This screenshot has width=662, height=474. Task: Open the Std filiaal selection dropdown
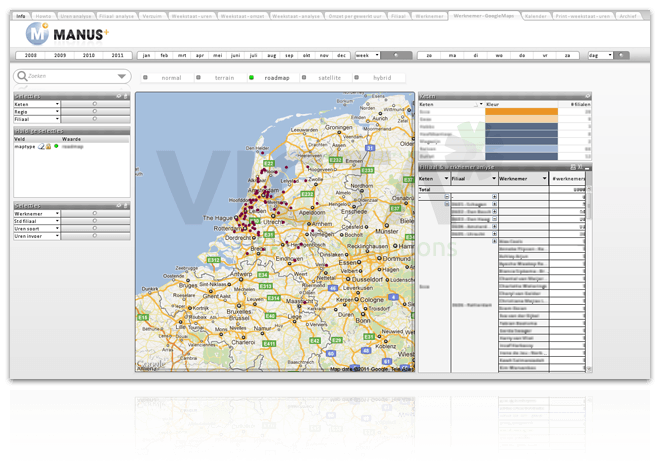[57, 221]
